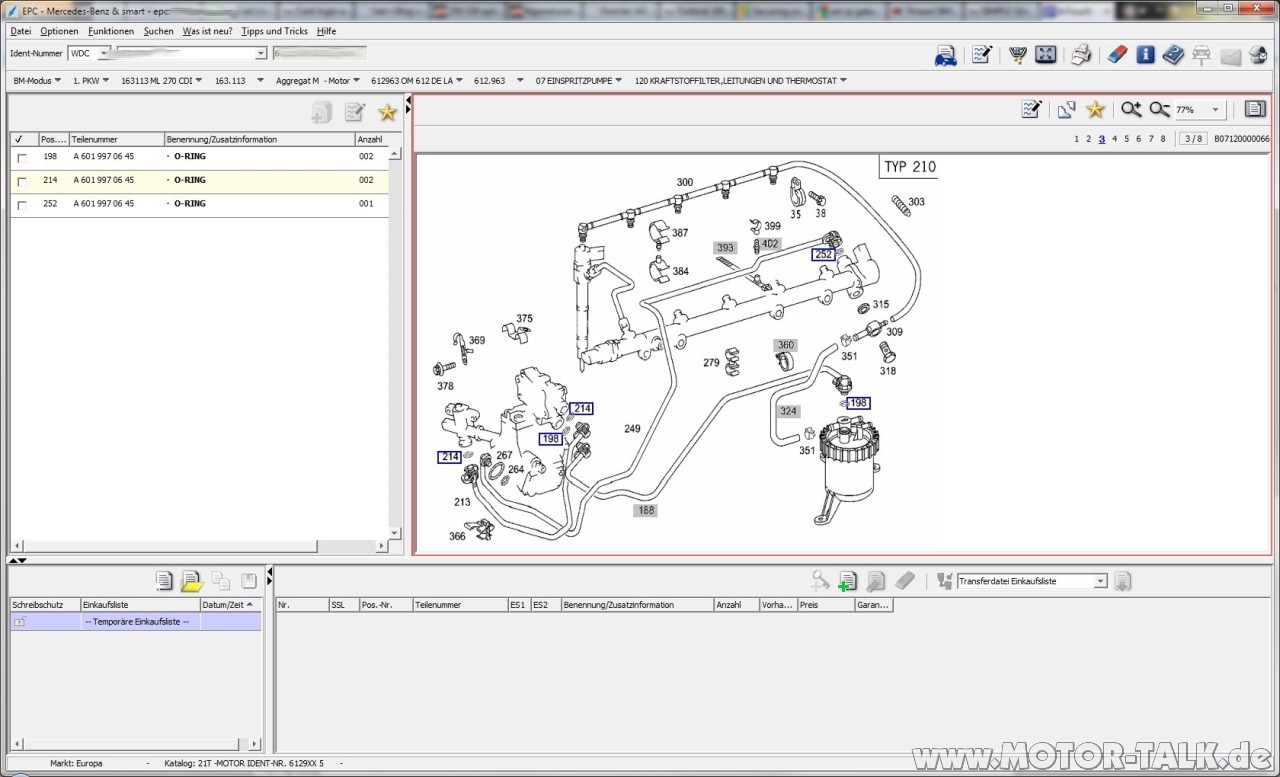The image size is (1280, 777).
Task: Open the Datei menu
Action: point(21,31)
